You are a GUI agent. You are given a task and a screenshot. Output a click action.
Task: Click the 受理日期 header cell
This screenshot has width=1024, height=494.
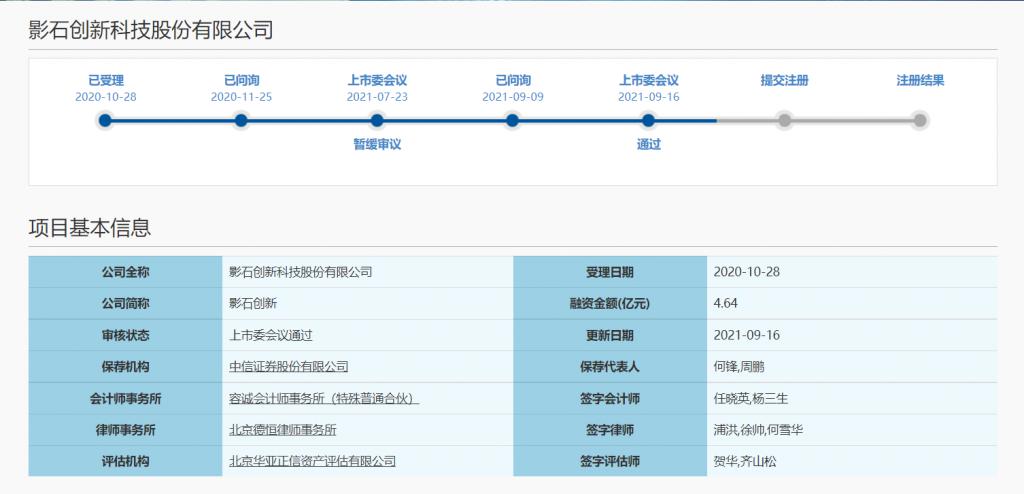pos(610,272)
